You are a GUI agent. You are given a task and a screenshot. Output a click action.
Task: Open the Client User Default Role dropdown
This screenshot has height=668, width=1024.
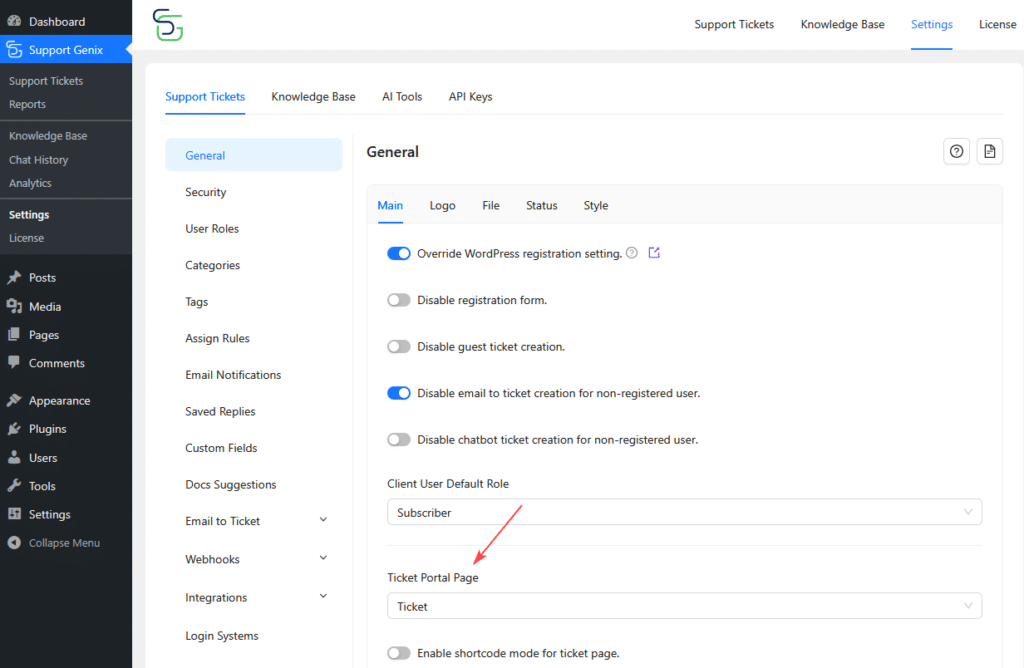click(x=684, y=512)
